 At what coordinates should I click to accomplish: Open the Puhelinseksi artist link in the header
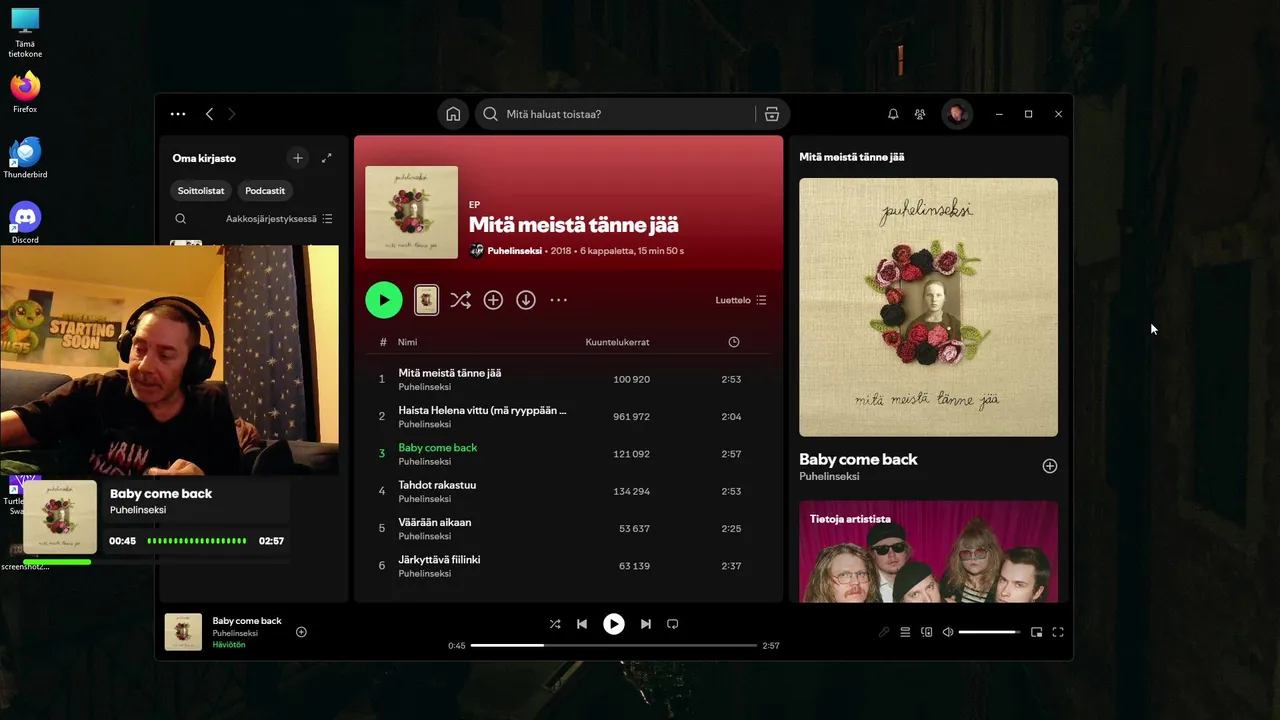(515, 251)
